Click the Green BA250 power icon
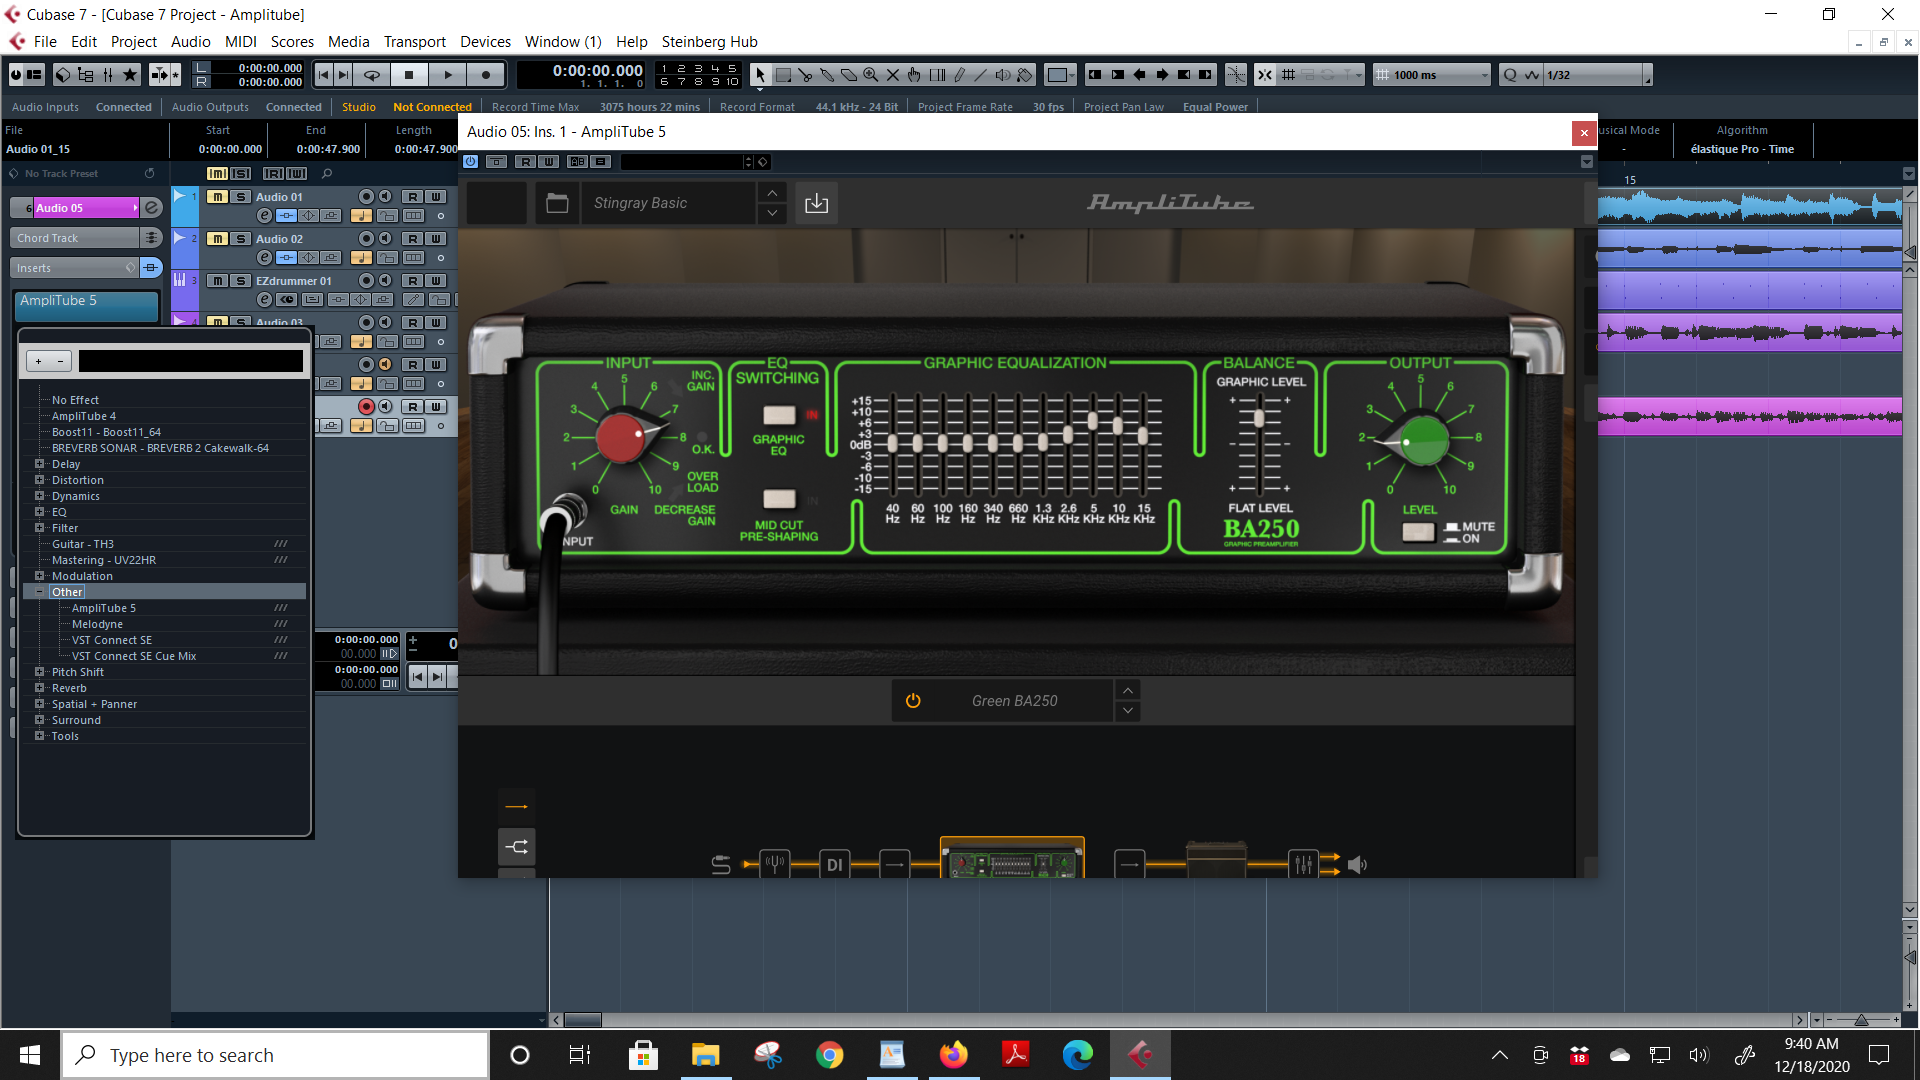1920x1080 pixels. point(913,701)
